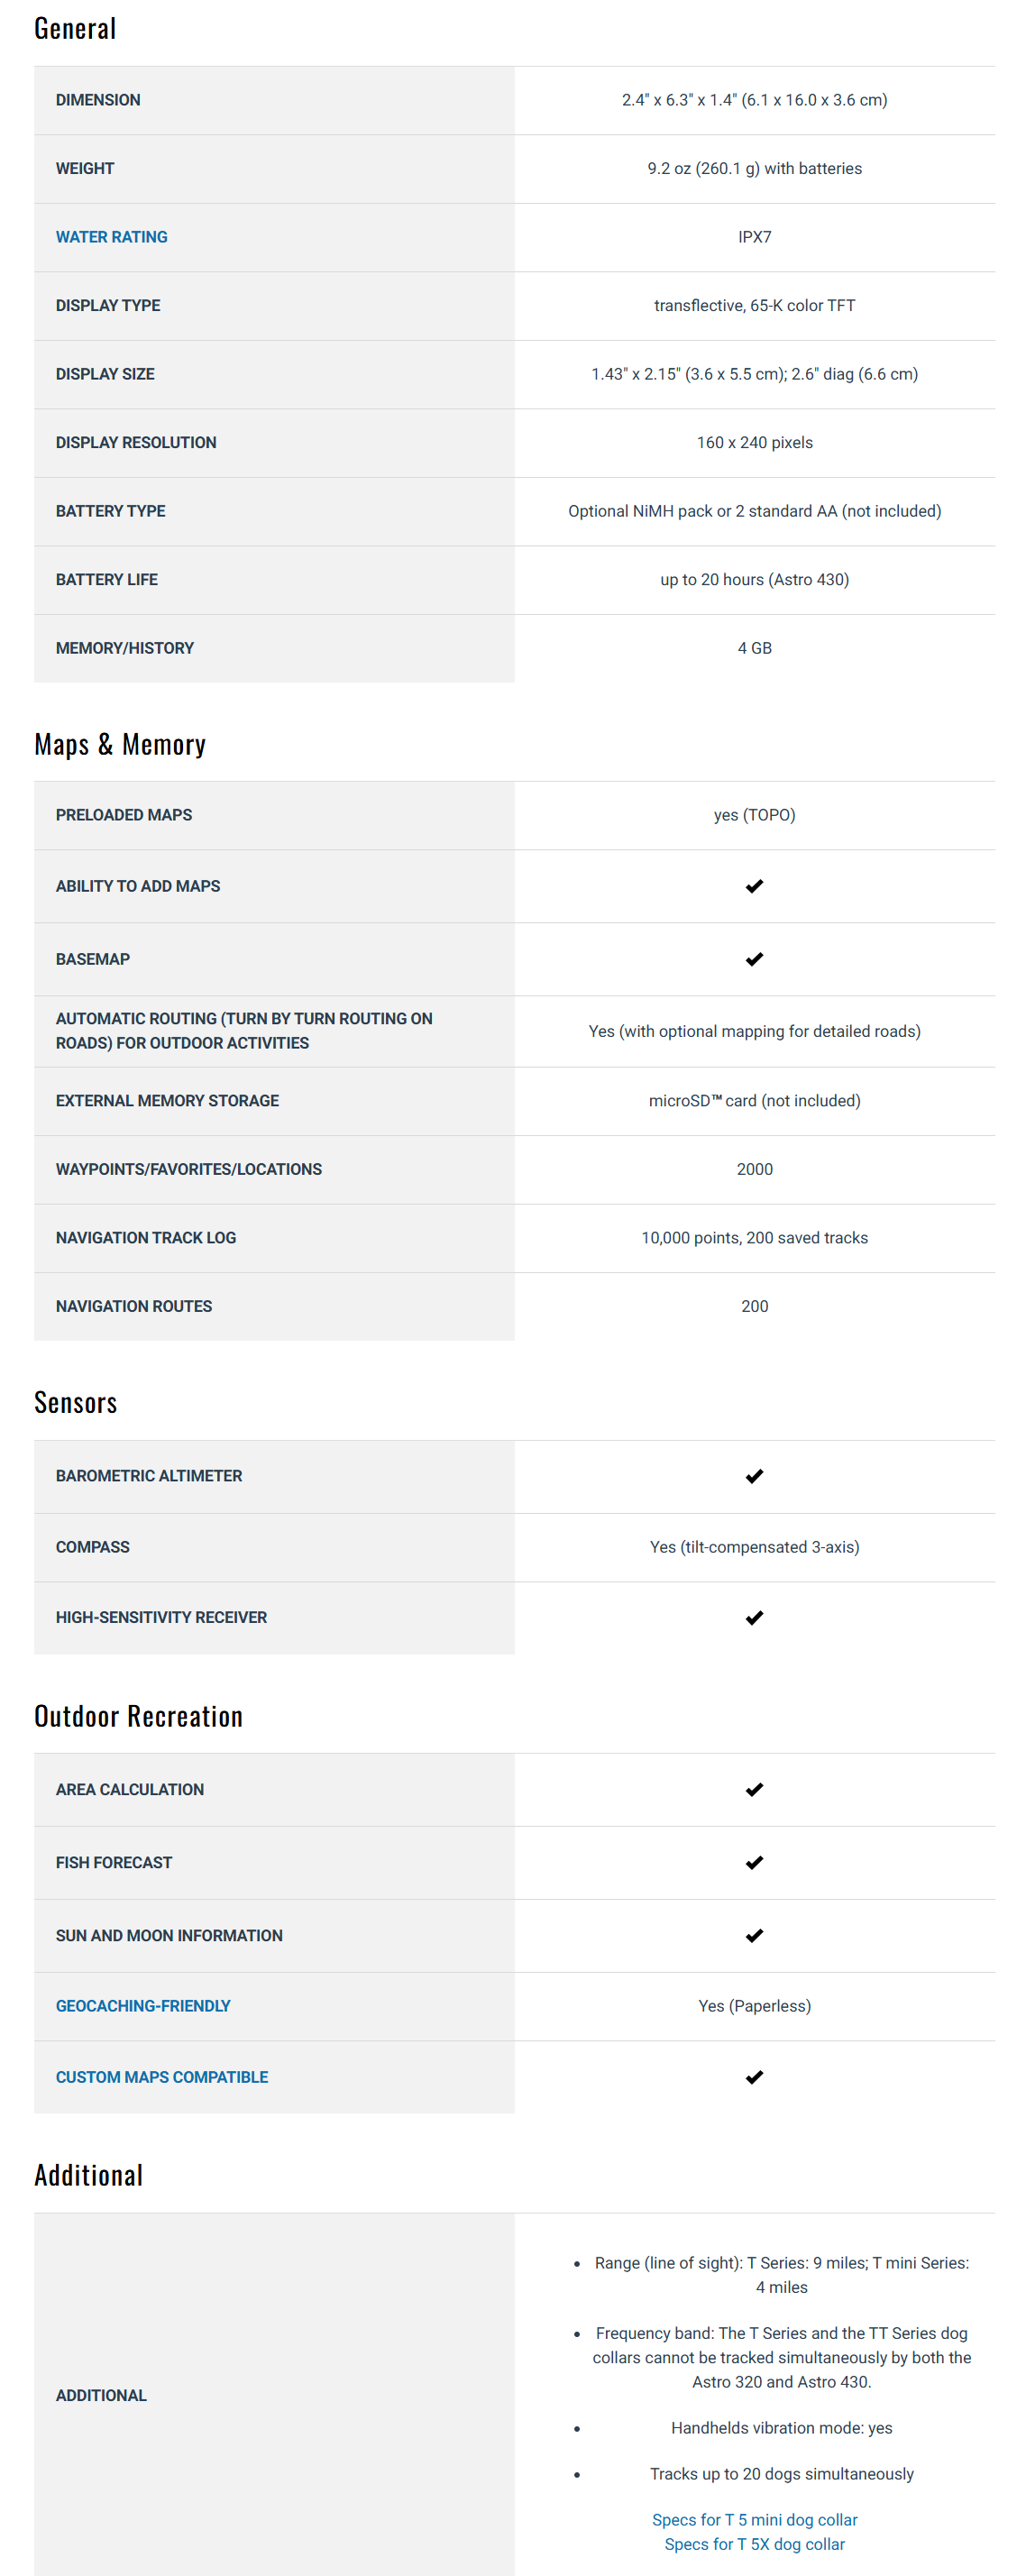Click the Area Calculation checkmark icon
The width and height of the screenshot is (1017, 2576).
[754, 1789]
